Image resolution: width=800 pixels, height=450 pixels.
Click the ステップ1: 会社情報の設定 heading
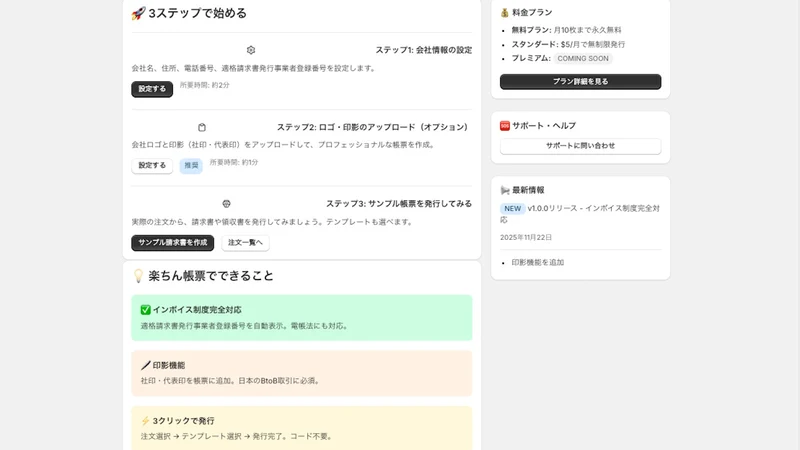[x=423, y=50]
